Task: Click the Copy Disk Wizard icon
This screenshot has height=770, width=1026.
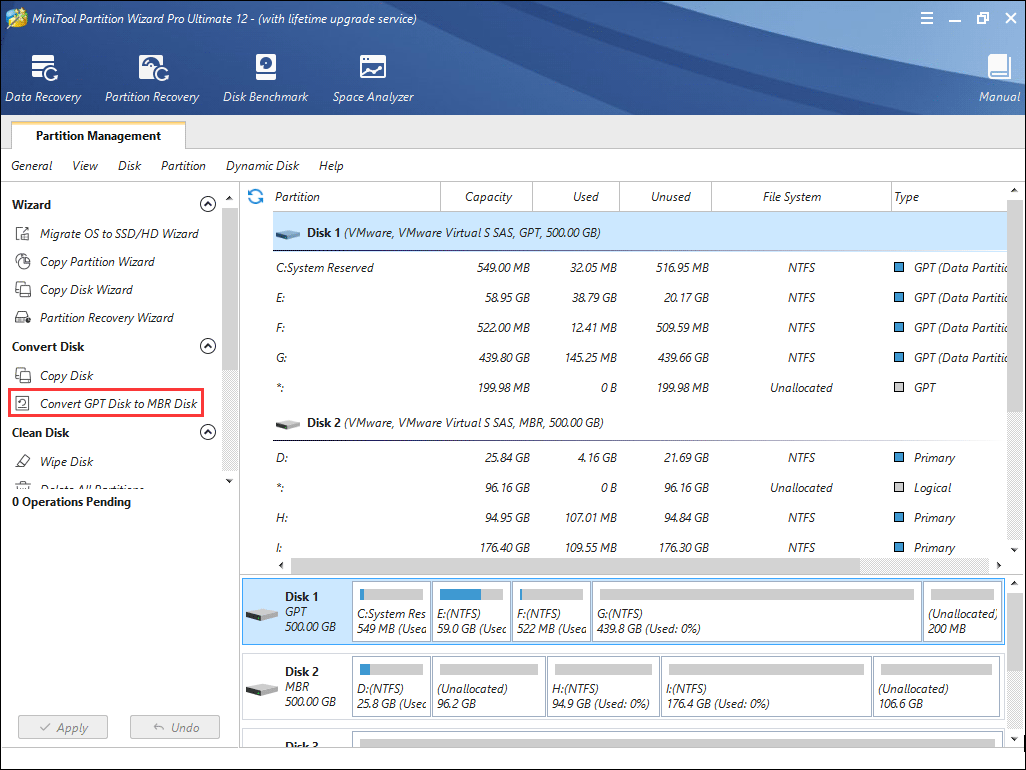Action: [23, 289]
